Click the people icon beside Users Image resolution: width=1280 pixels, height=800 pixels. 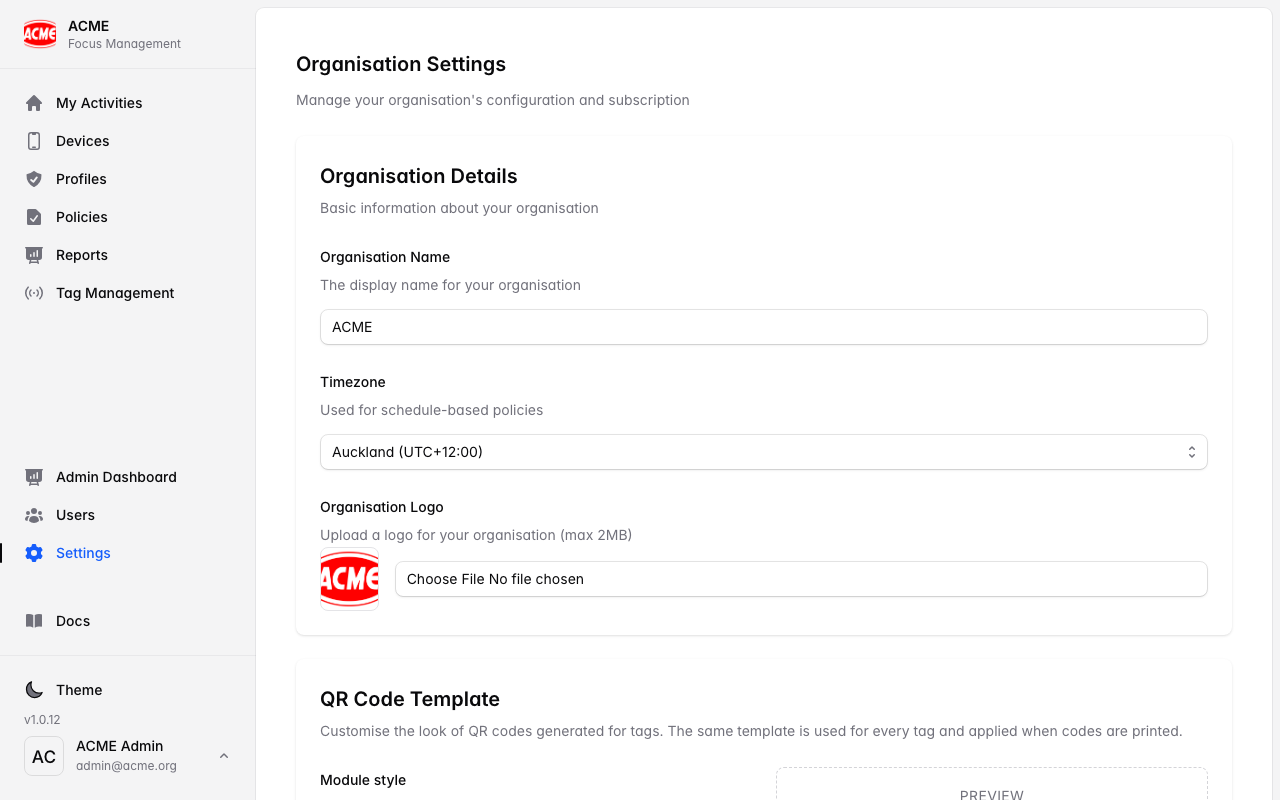tap(34, 515)
